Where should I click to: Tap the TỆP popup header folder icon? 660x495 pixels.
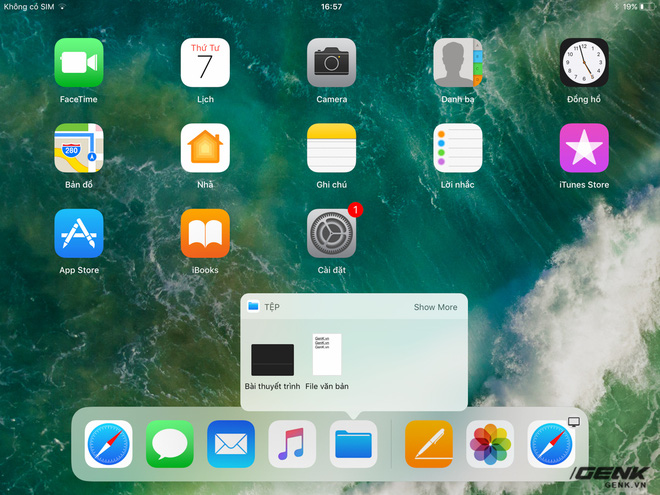(253, 306)
